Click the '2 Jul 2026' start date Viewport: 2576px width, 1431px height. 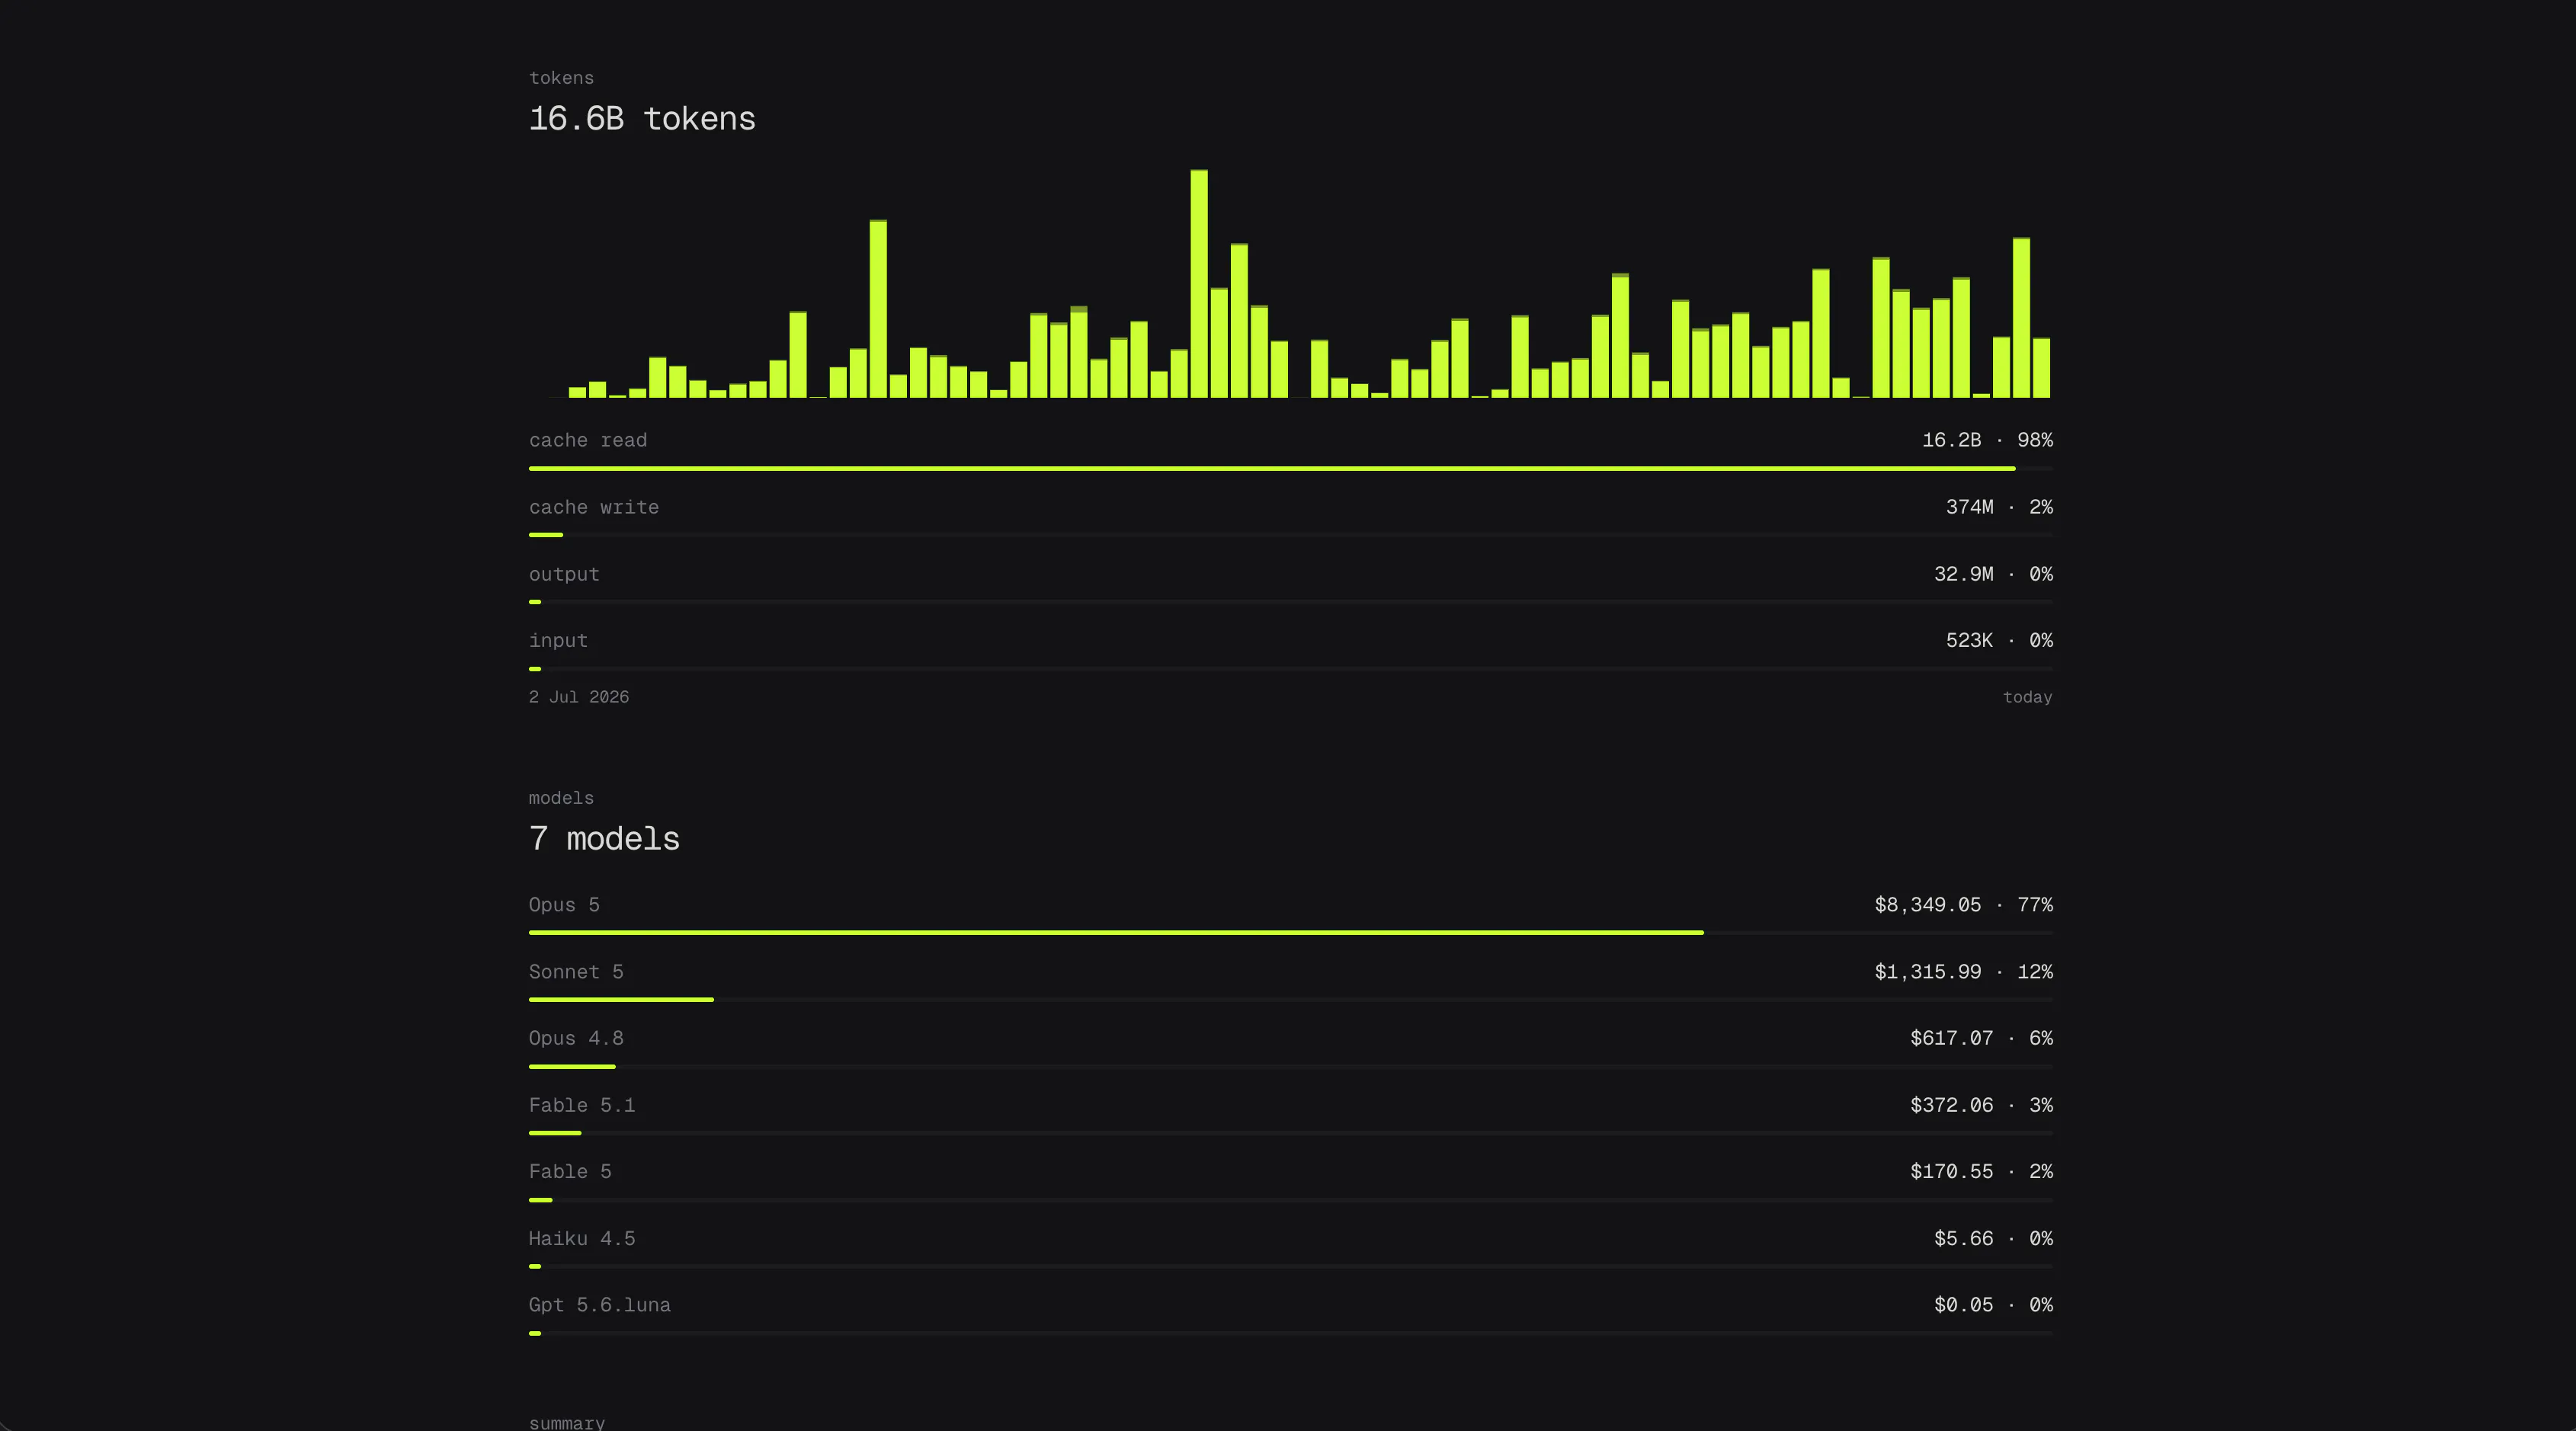[x=579, y=697]
